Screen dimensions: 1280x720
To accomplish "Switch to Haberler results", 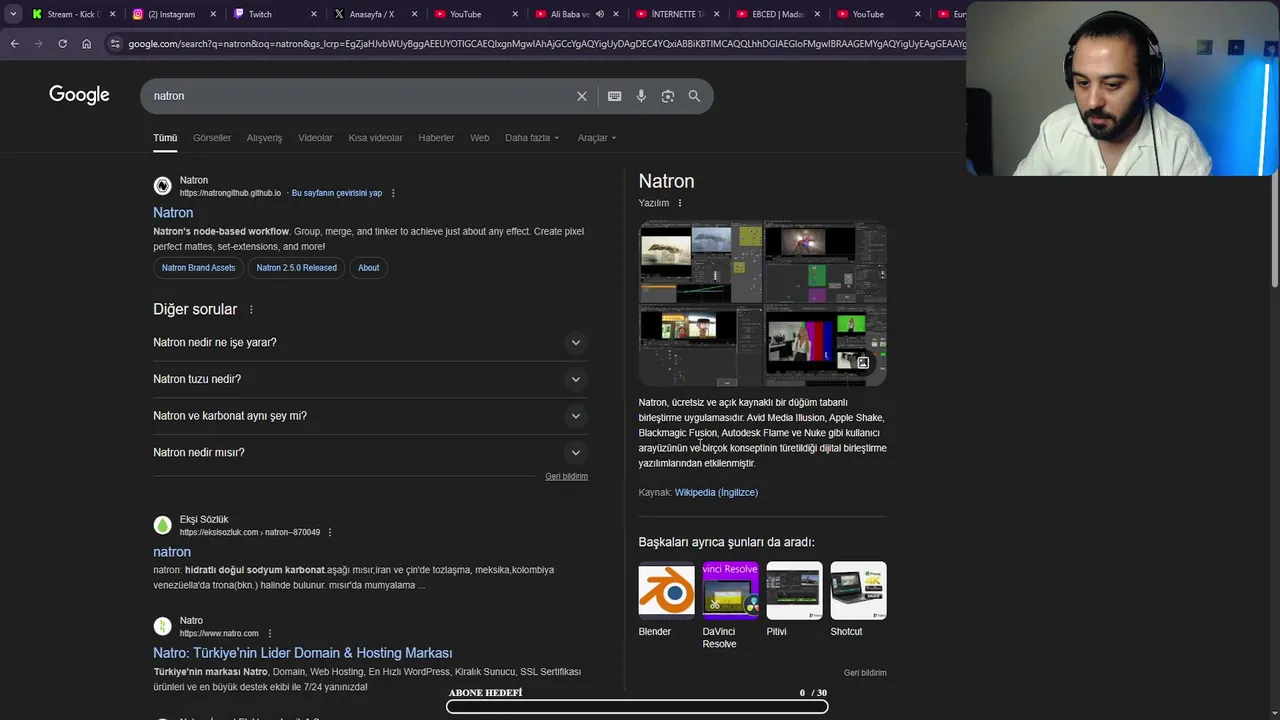I will 436,138.
